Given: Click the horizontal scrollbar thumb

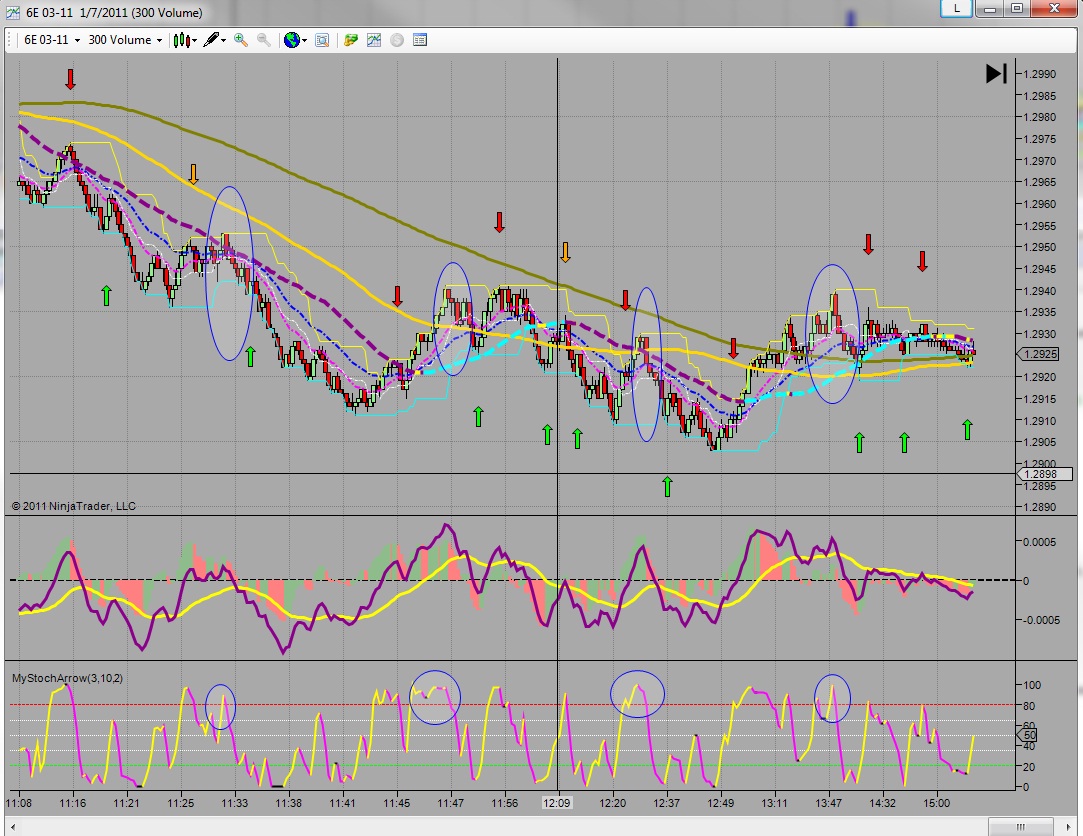Looking at the screenshot, I should coord(1020,827).
